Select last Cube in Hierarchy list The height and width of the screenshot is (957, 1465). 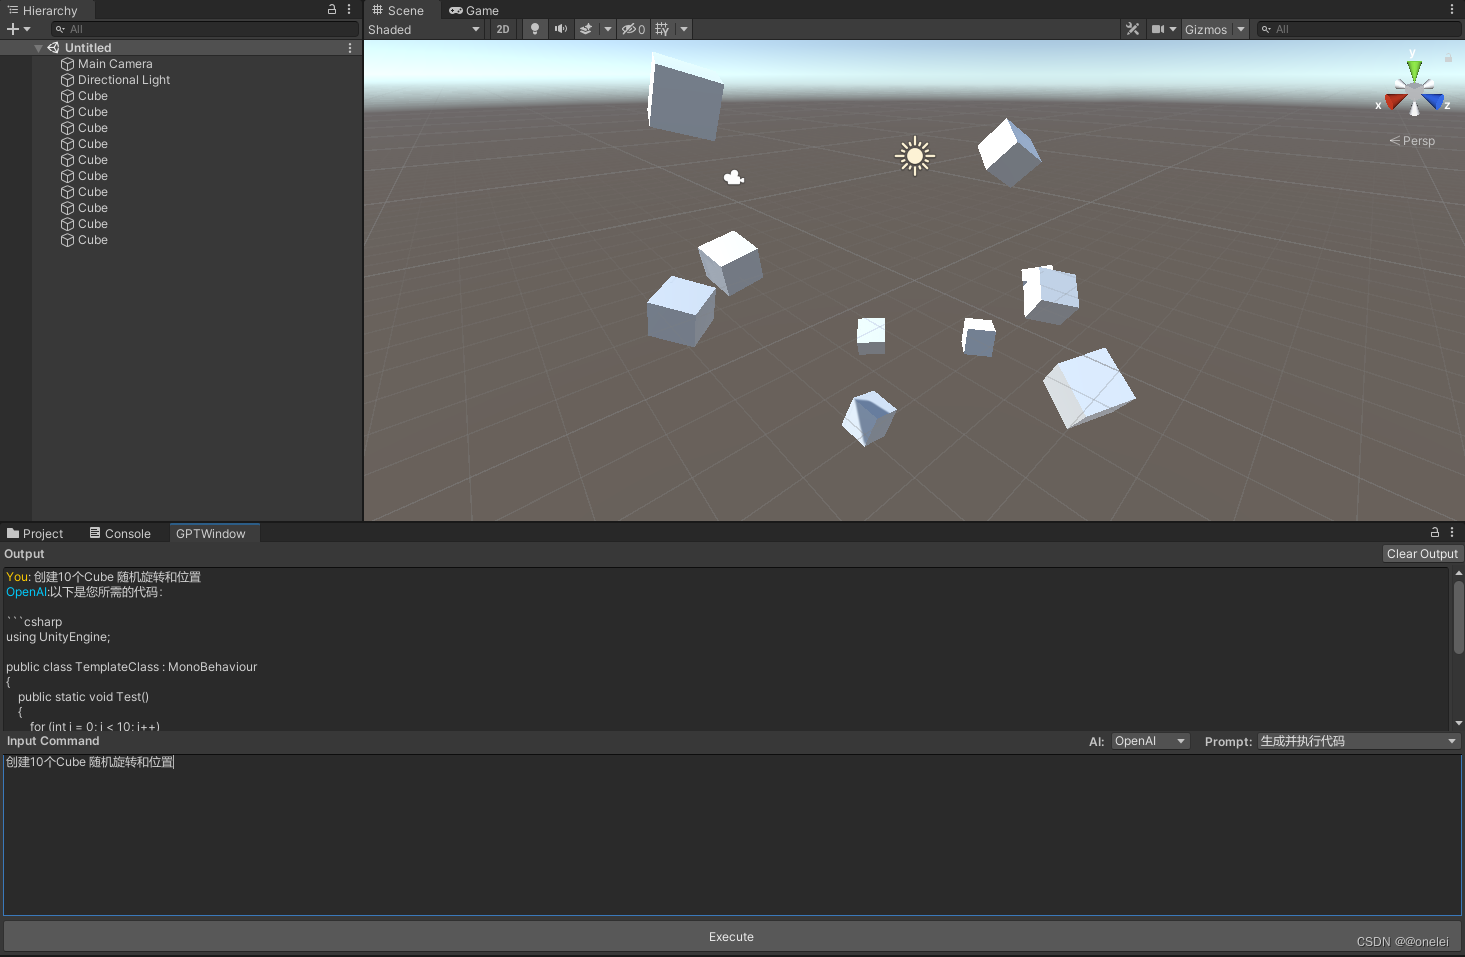[x=93, y=240]
